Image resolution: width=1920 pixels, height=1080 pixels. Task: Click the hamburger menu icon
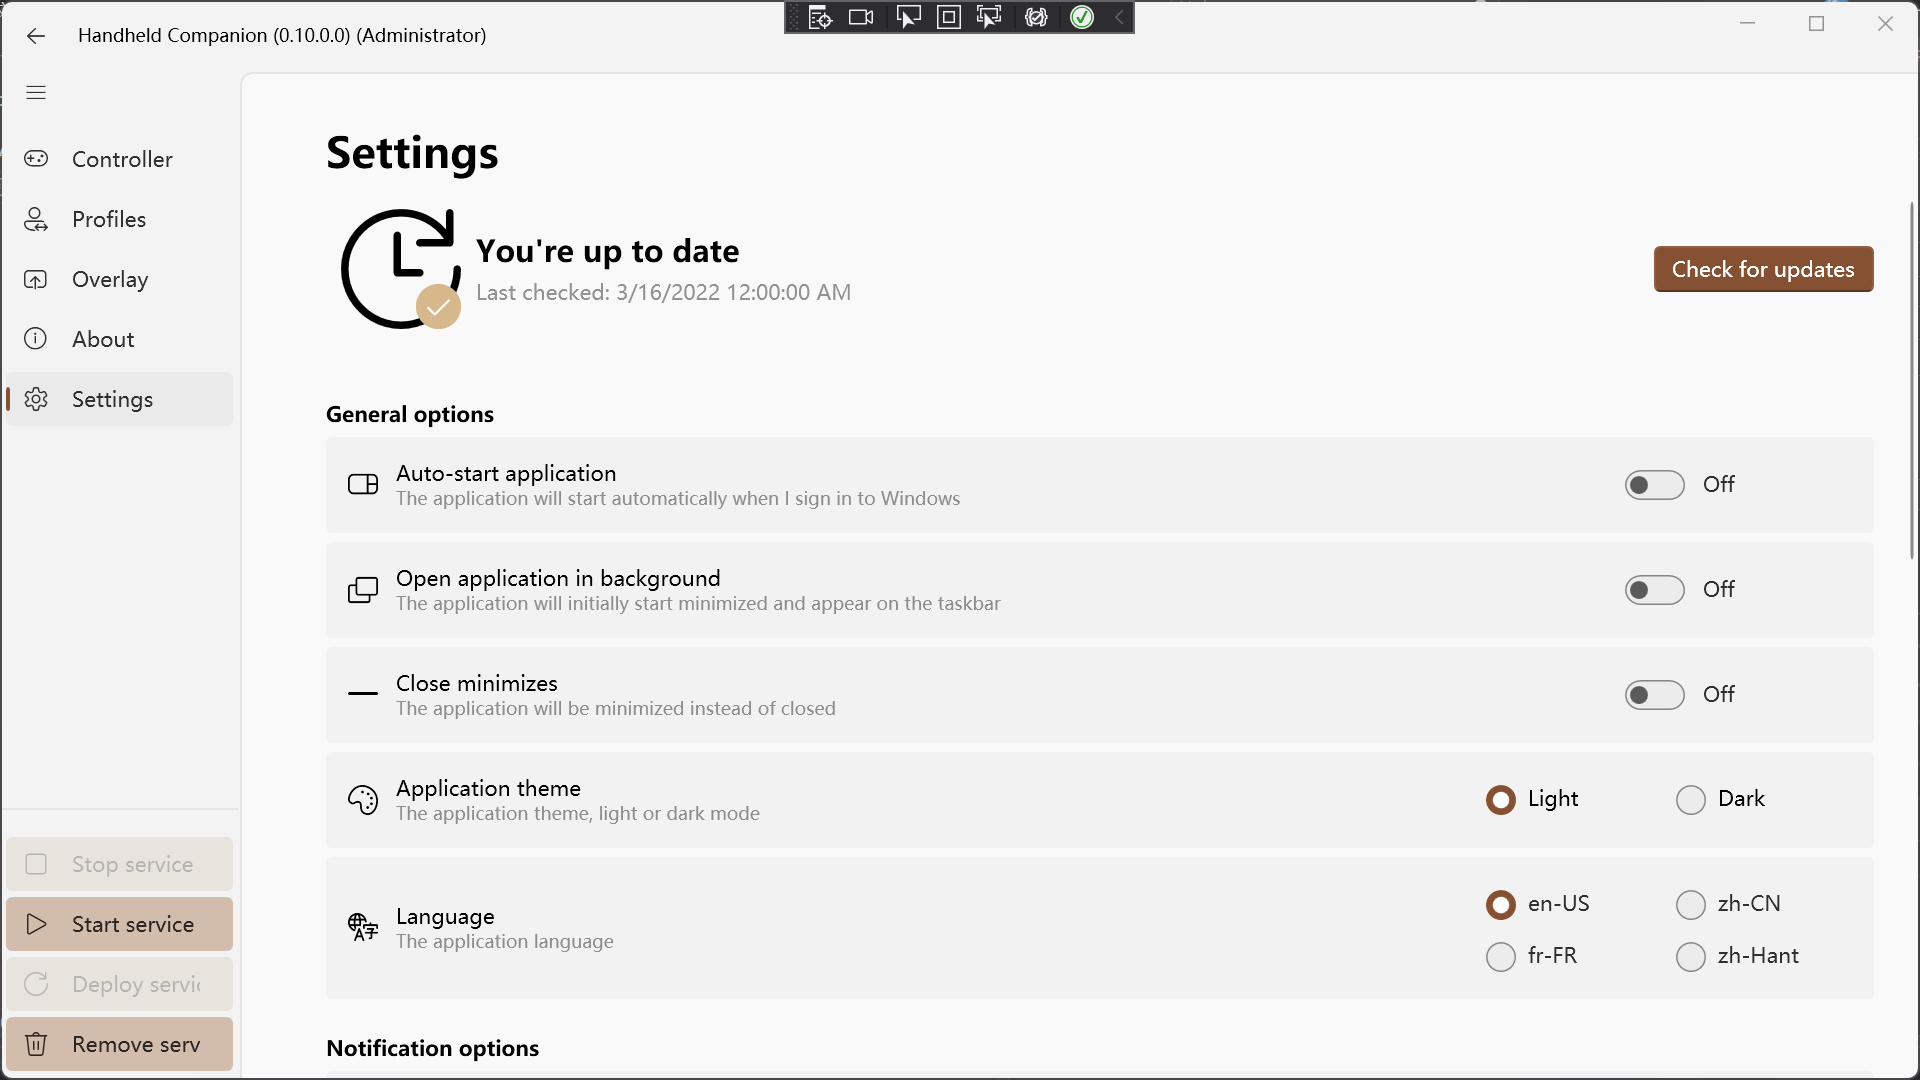[36, 93]
